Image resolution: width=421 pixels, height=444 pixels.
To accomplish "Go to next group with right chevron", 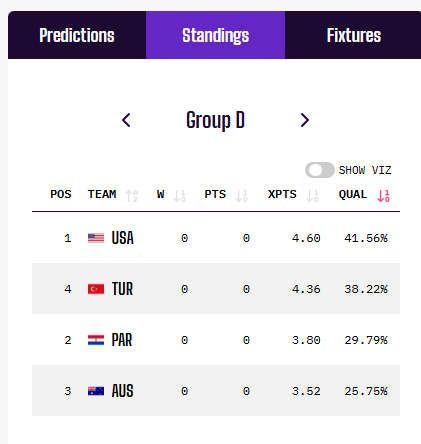I will (305, 120).
